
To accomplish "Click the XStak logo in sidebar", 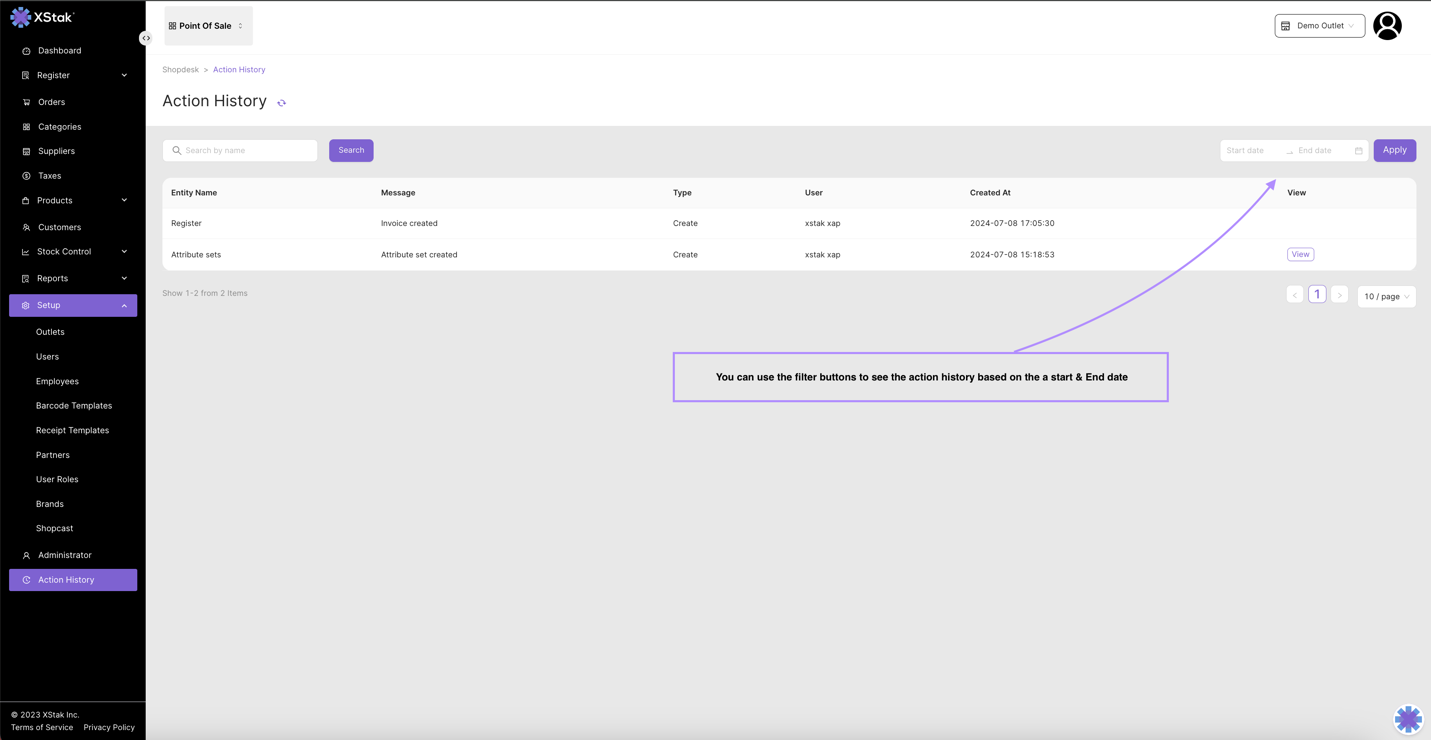I will point(42,17).
